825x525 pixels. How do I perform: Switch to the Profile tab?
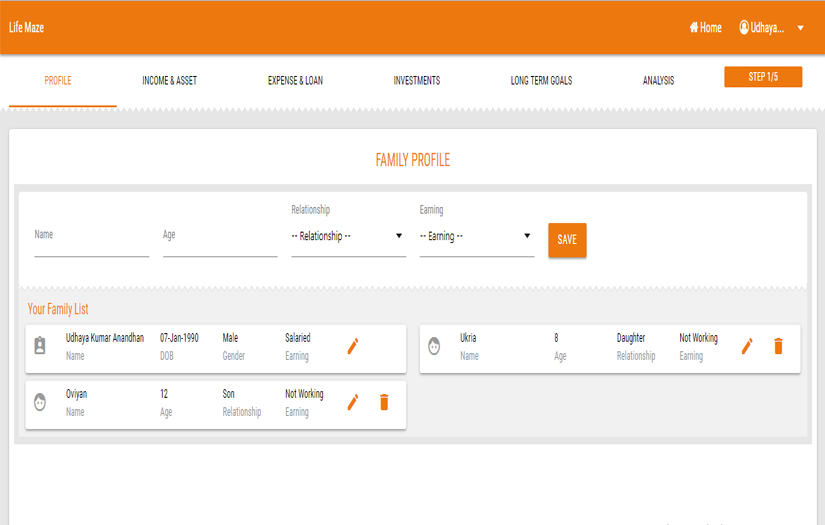tap(58, 80)
